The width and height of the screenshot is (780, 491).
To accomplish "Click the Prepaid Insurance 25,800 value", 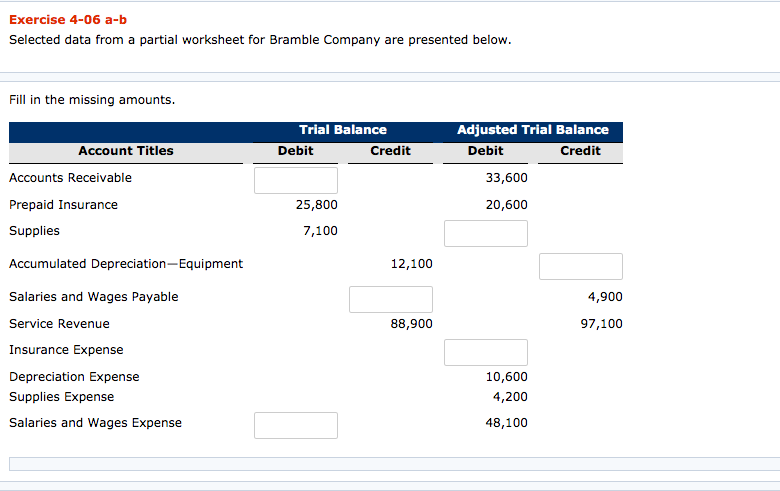I will (x=316, y=204).
